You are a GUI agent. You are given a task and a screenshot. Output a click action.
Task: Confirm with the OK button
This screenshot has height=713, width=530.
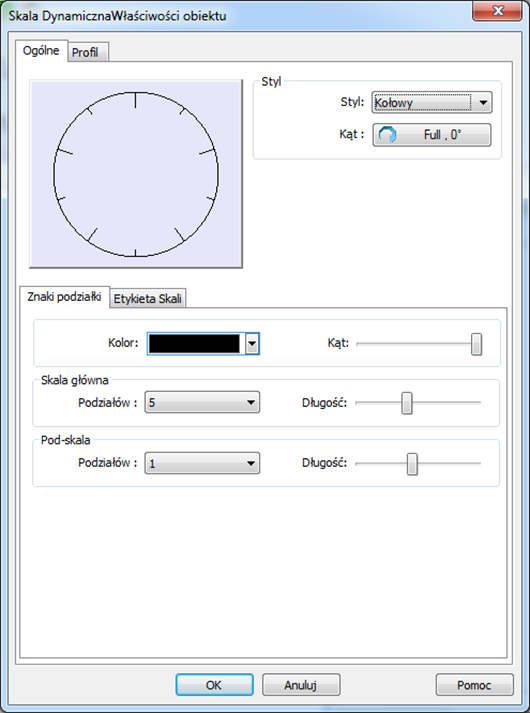(x=215, y=685)
